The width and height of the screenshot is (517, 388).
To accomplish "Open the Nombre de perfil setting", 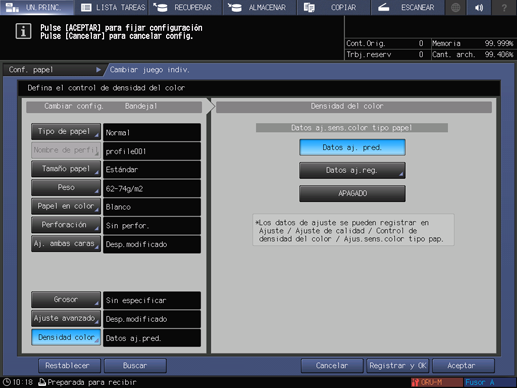I will (66, 150).
